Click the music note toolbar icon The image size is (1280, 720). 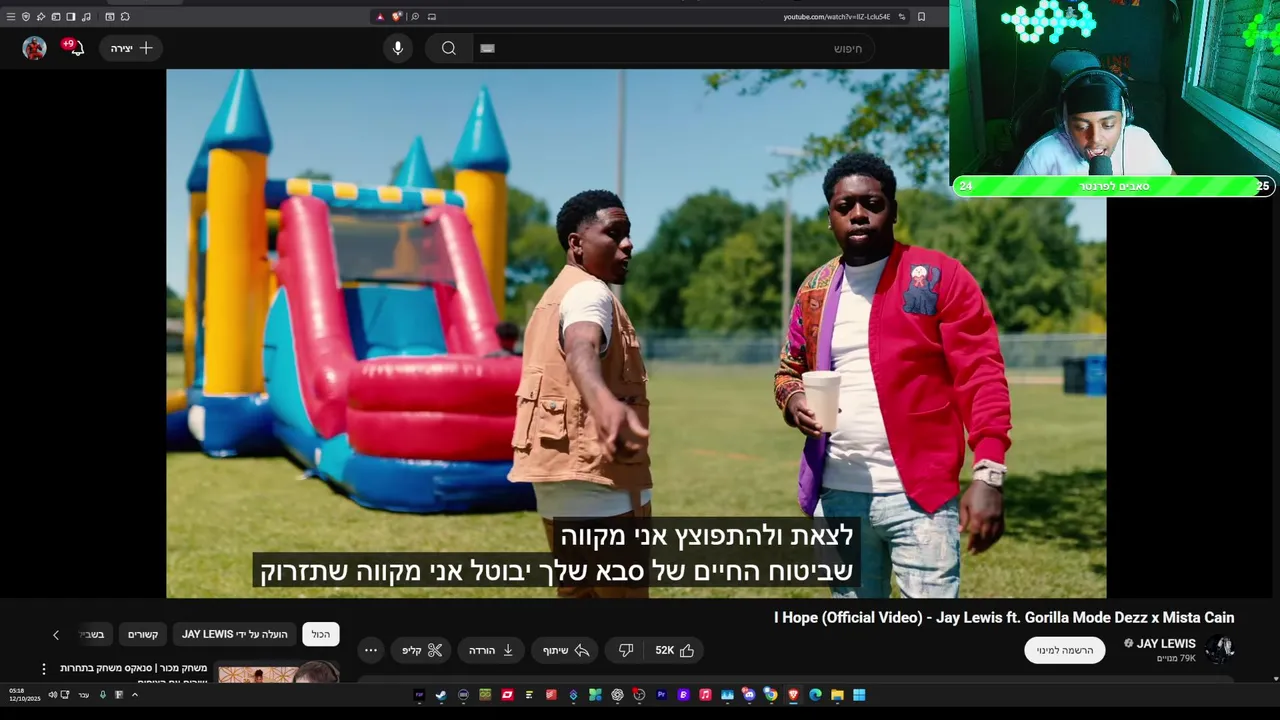(86, 17)
